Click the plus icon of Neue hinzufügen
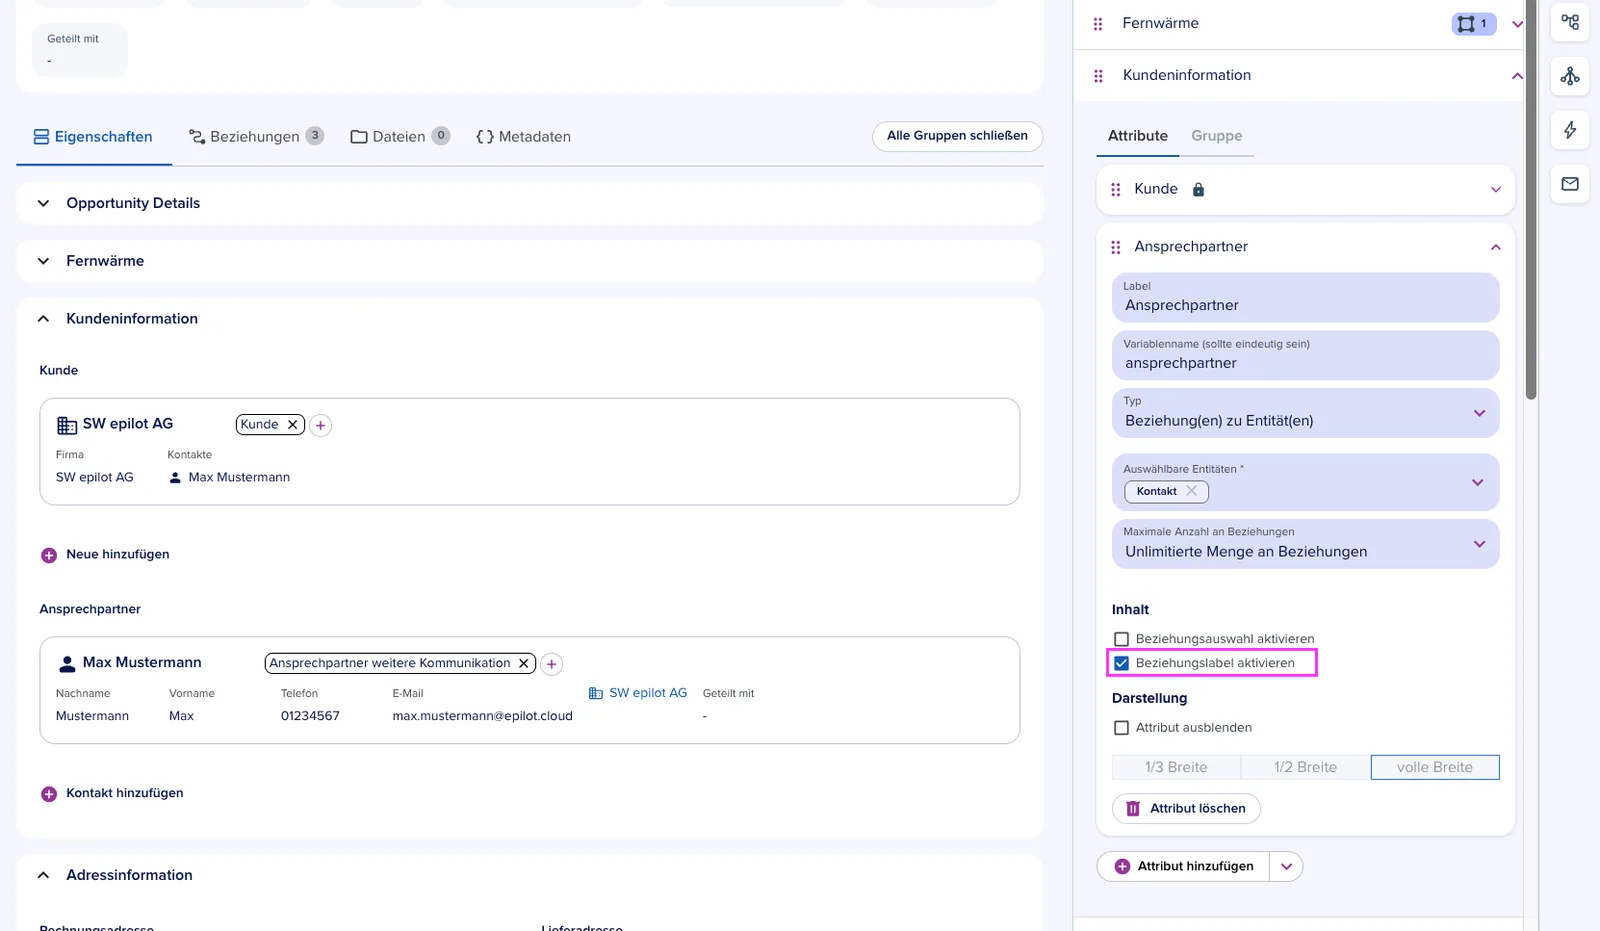The height and width of the screenshot is (931, 1600). click(x=49, y=555)
